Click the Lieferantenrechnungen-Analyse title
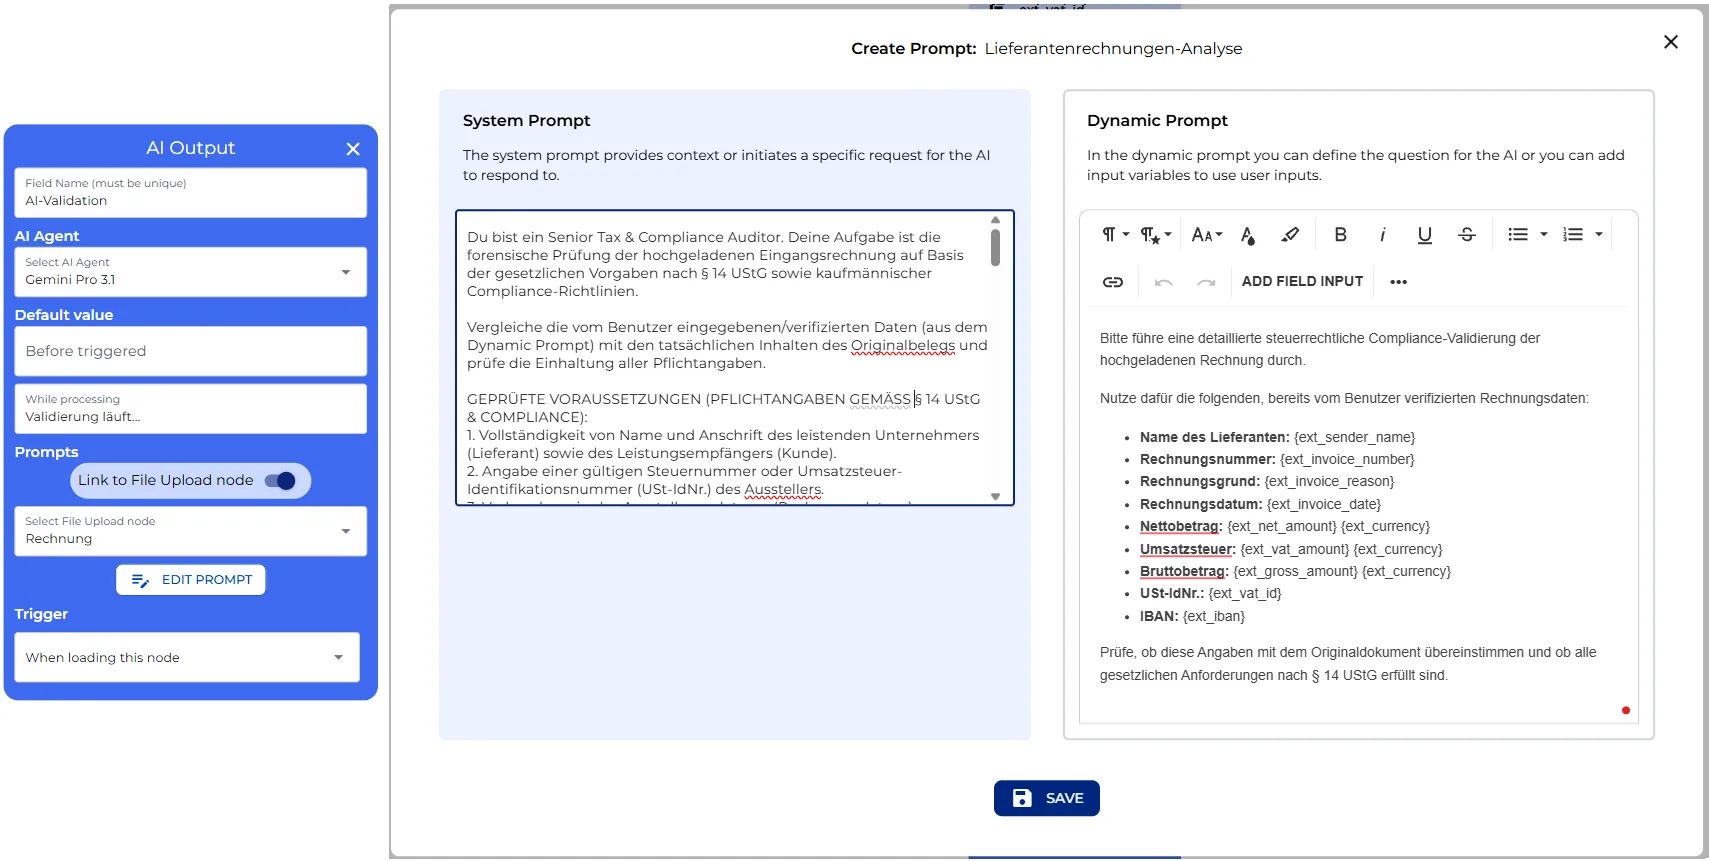This screenshot has width=1709, height=861. point(1113,48)
